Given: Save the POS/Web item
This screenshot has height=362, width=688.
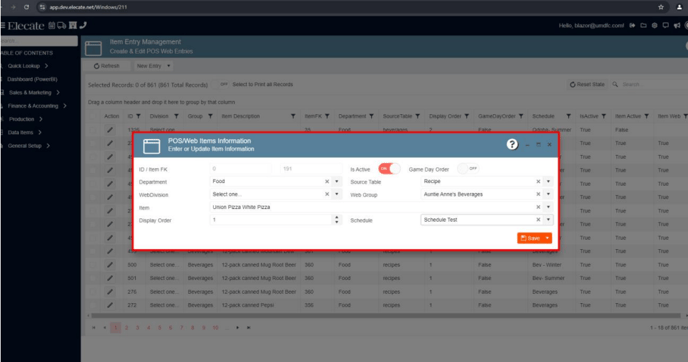Looking at the screenshot, I should (x=530, y=238).
